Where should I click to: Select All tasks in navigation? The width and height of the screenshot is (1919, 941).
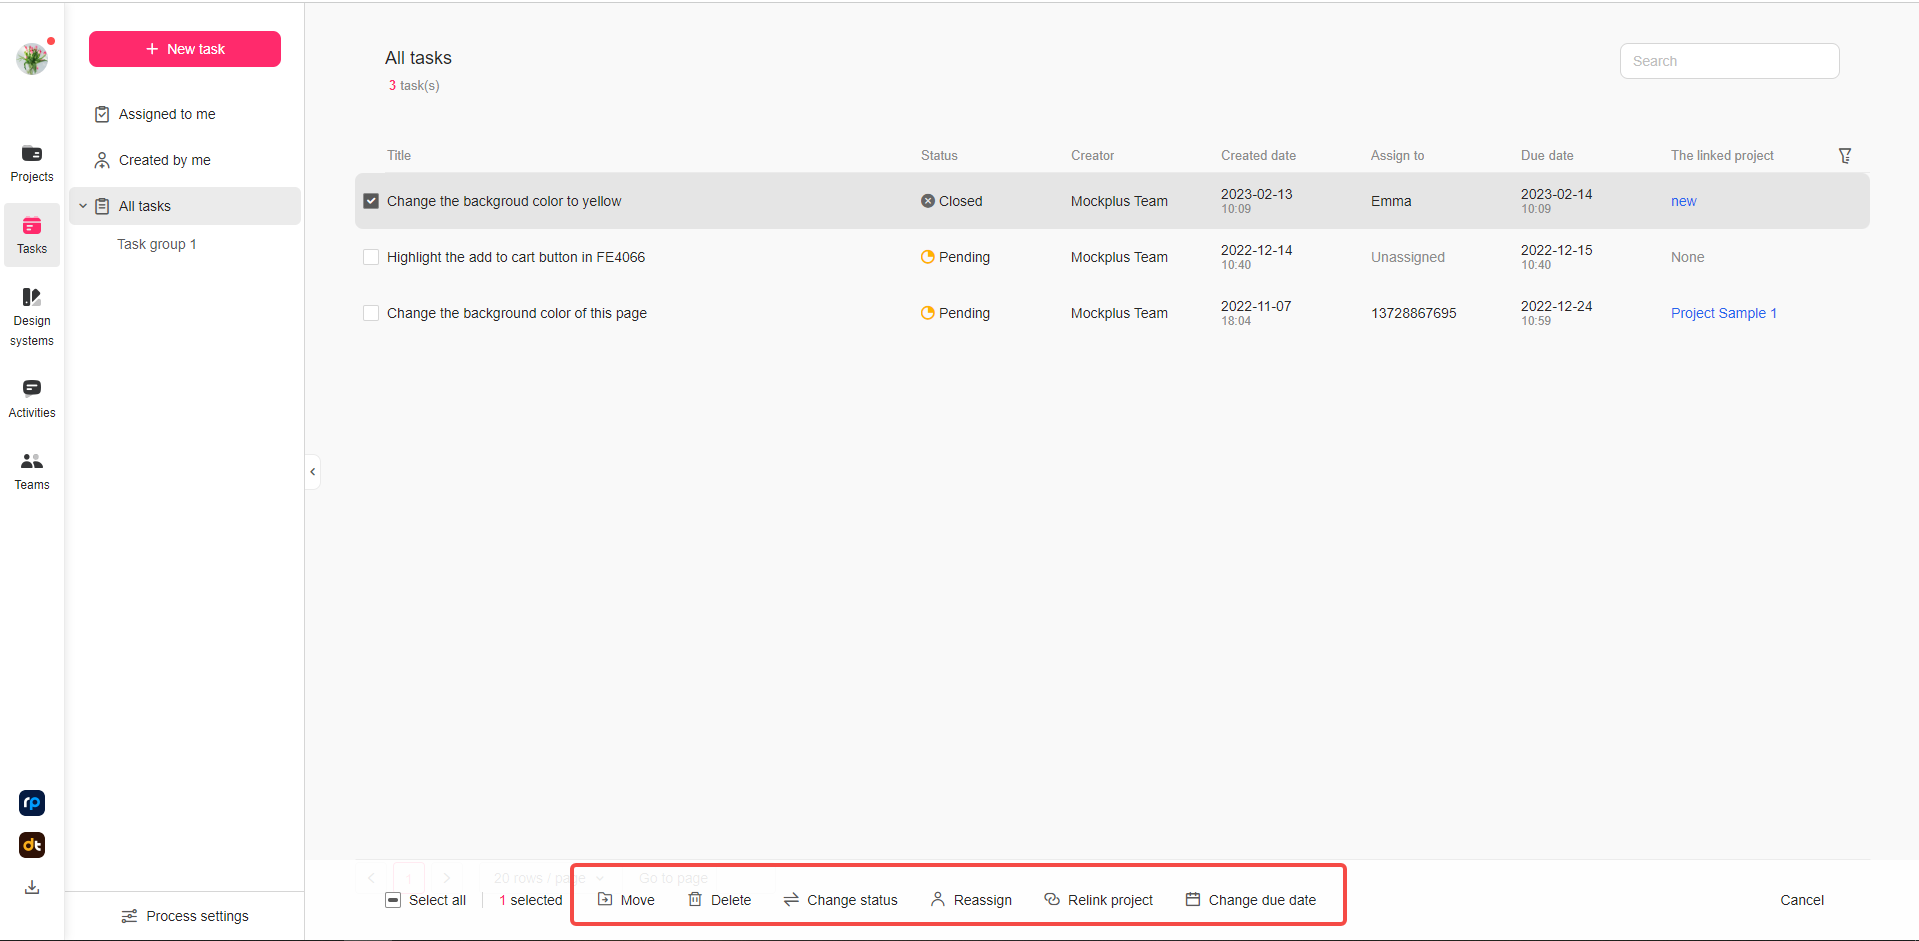click(x=185, y=206)
